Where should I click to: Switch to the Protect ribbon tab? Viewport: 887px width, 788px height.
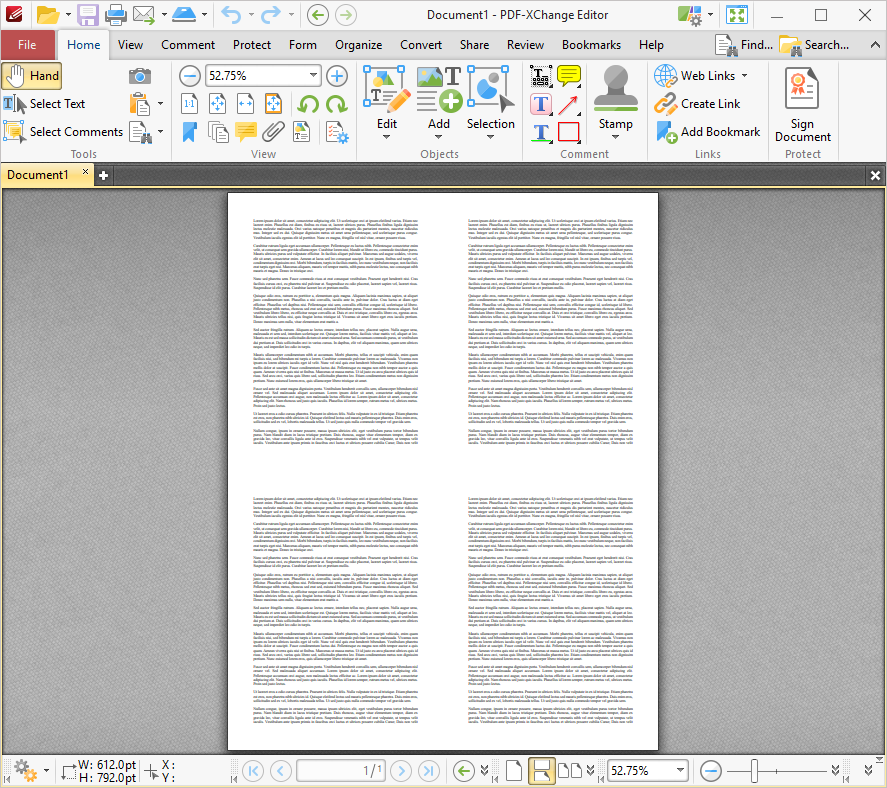pos(252,45)
